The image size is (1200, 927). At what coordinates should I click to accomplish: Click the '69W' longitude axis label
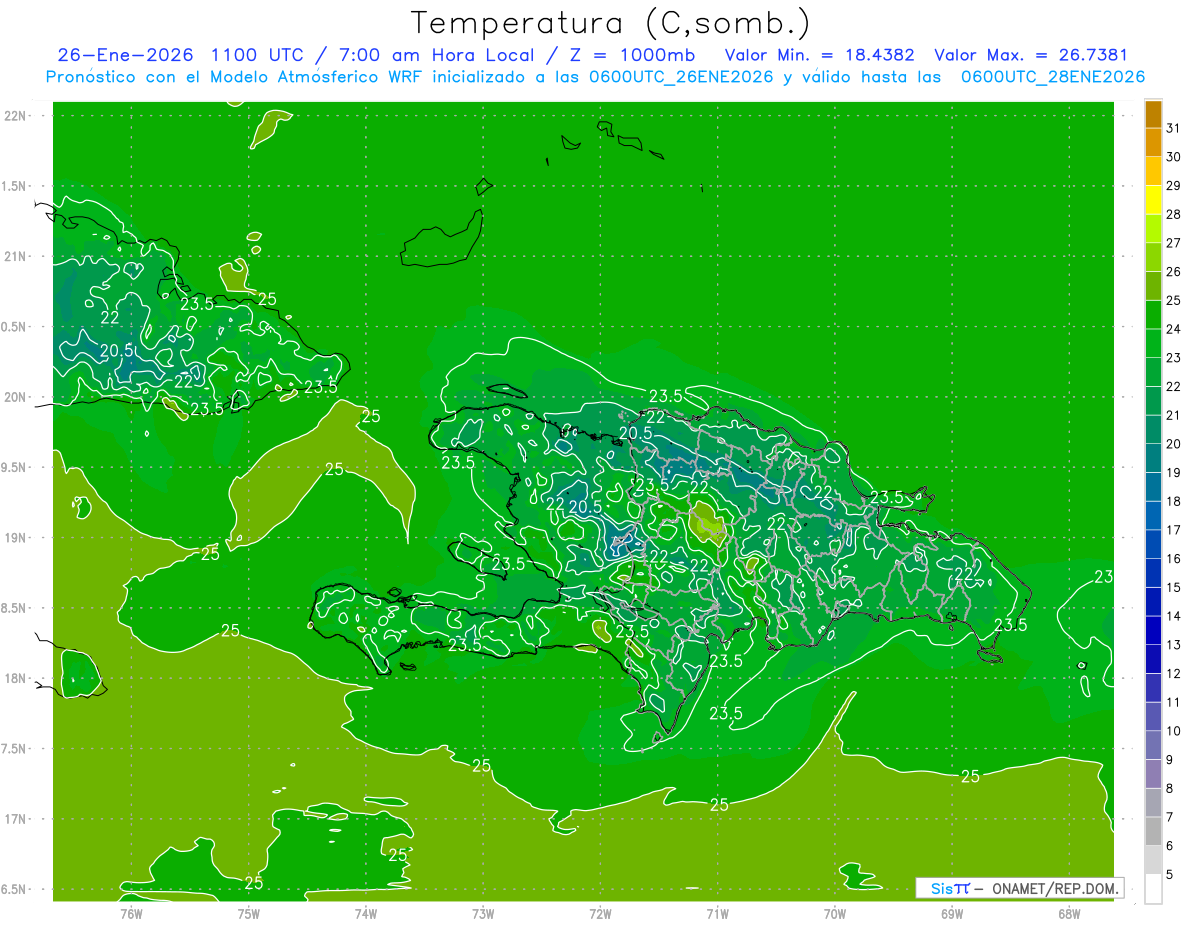pyautogui.click(x=952, y=913)
